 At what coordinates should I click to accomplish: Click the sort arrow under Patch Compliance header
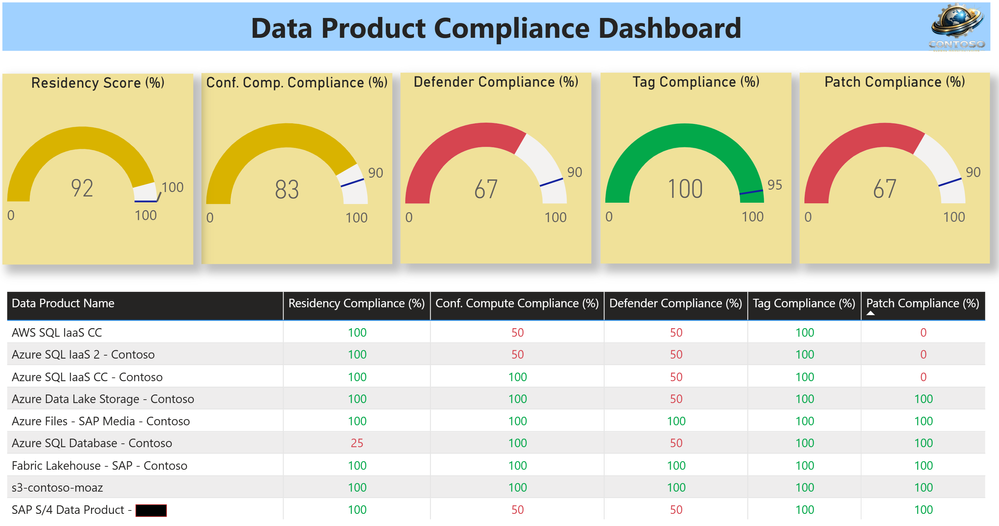pos(871,313)
